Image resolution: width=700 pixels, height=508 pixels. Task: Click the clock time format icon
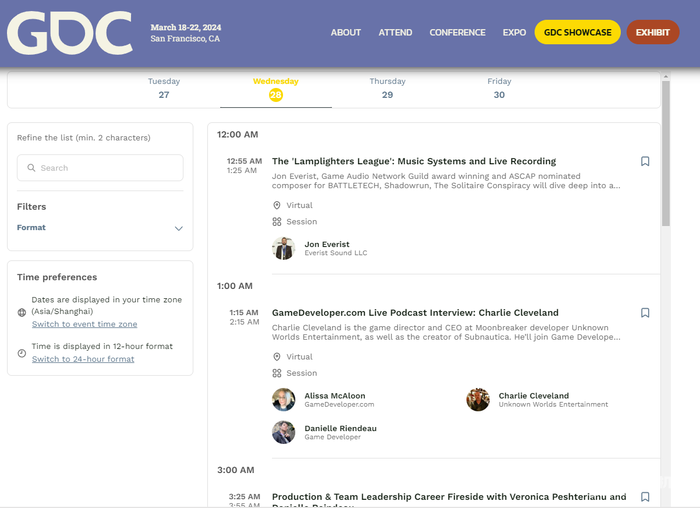point(21,353)
